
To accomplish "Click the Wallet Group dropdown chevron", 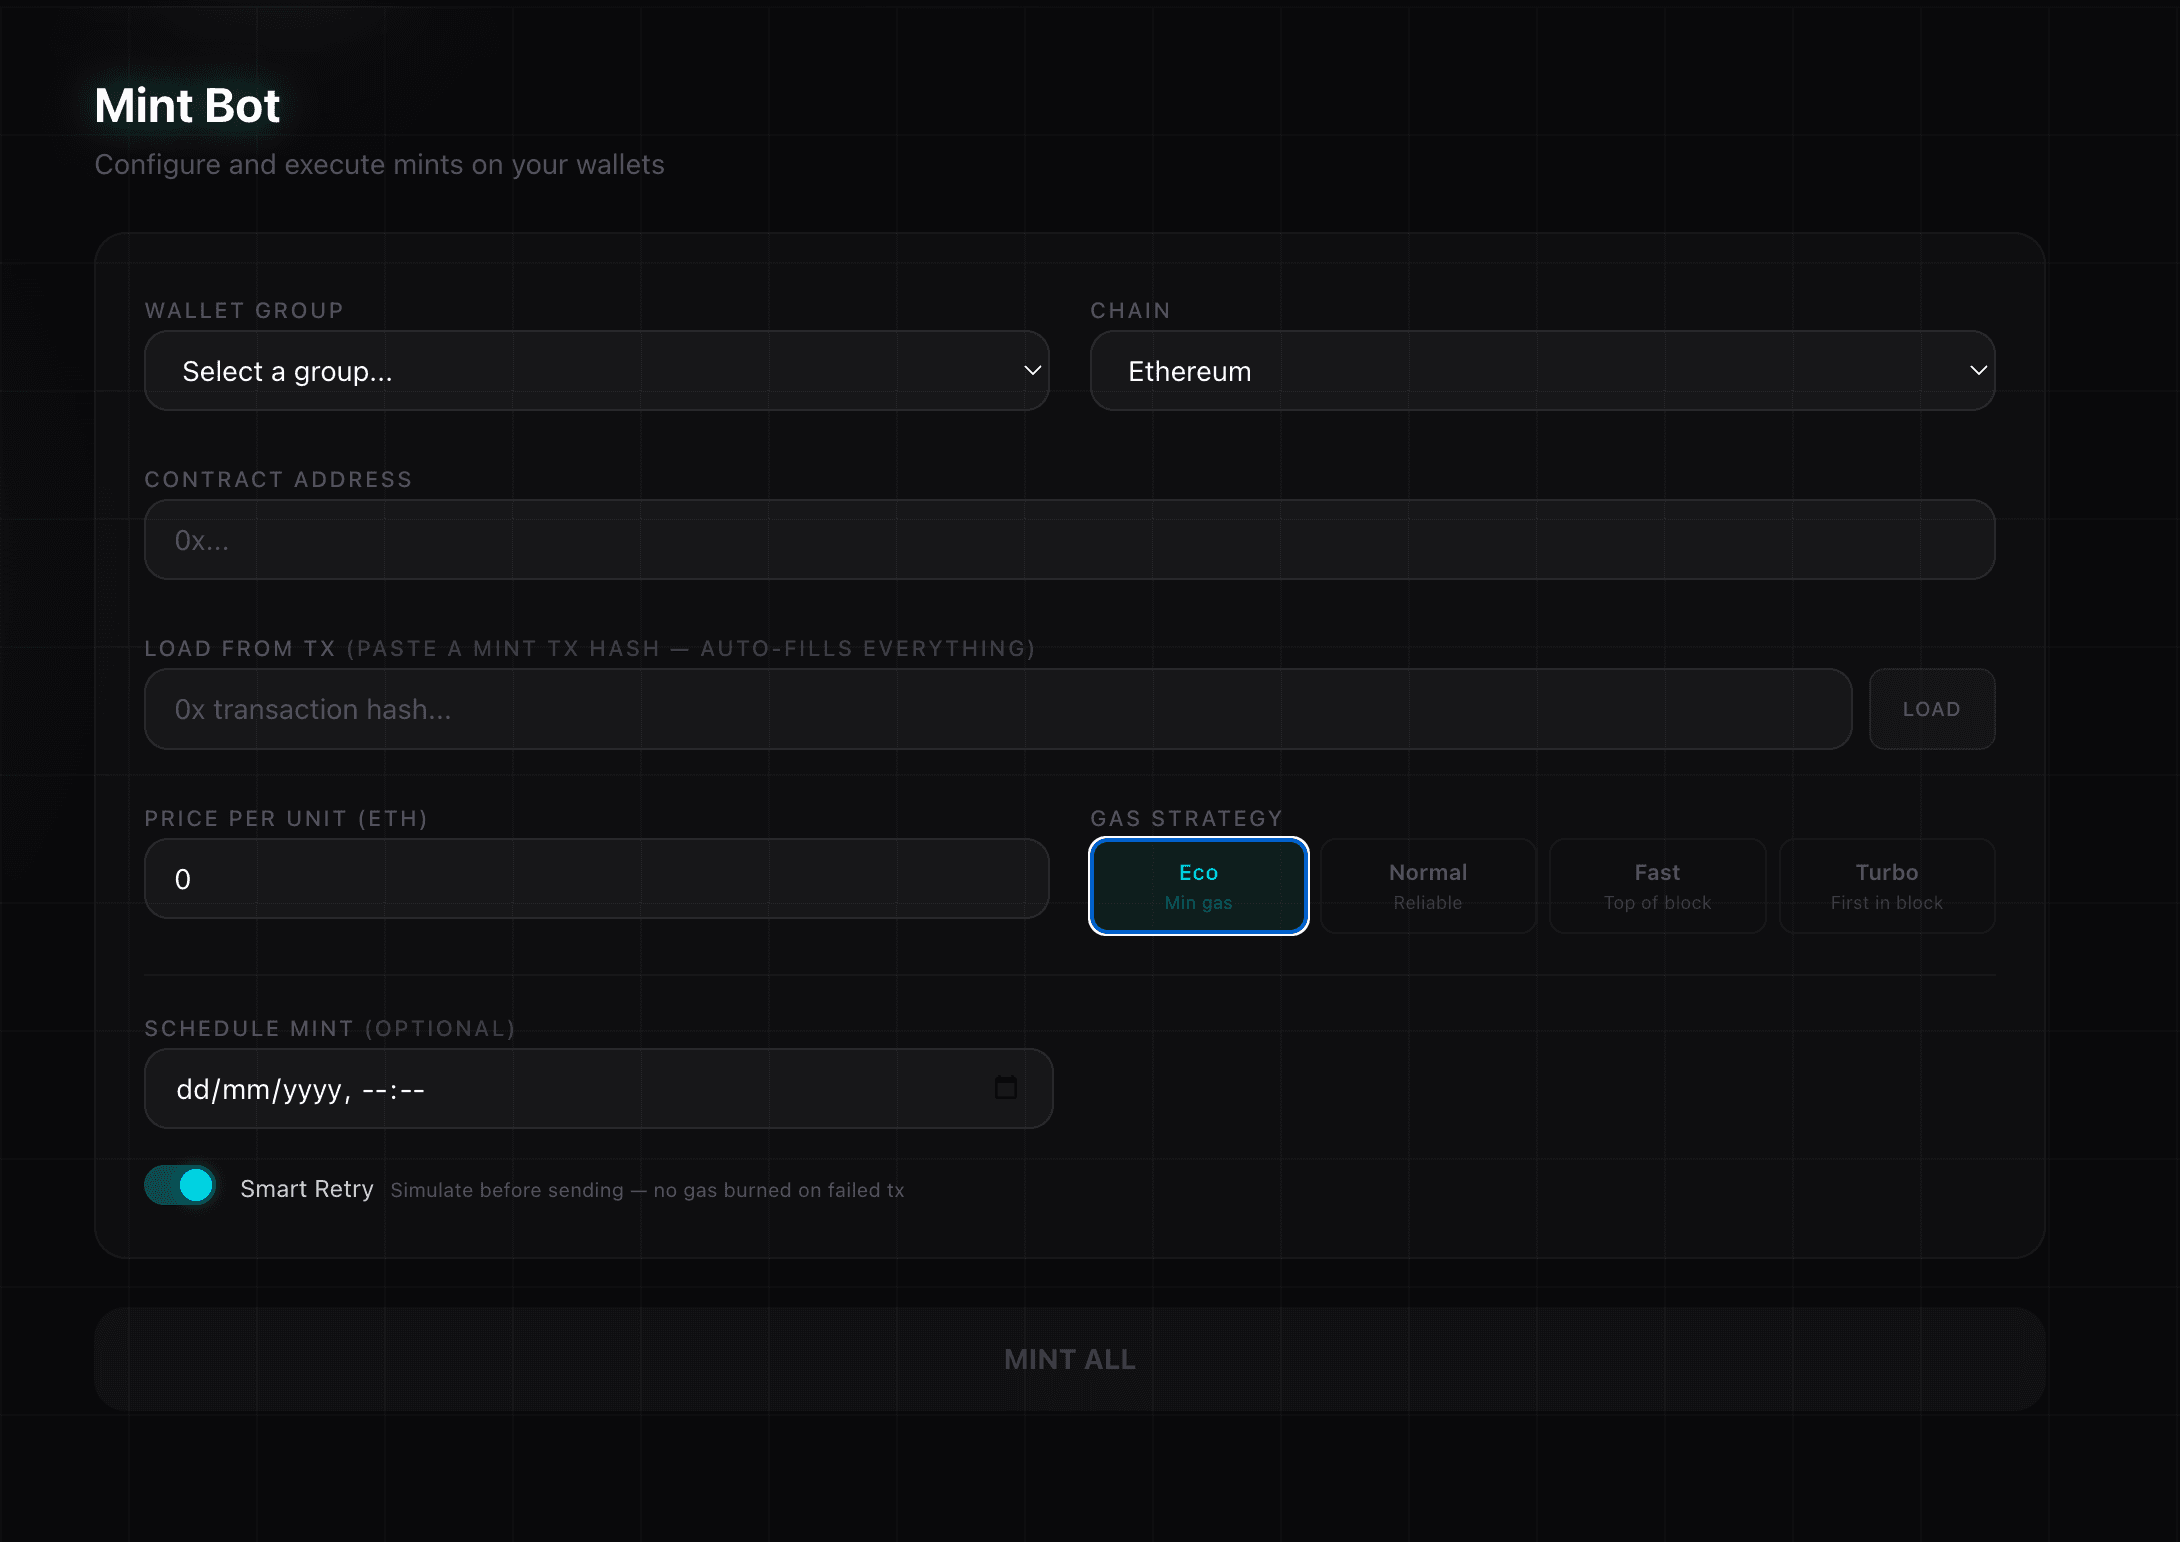I will tap(1032, 370).
